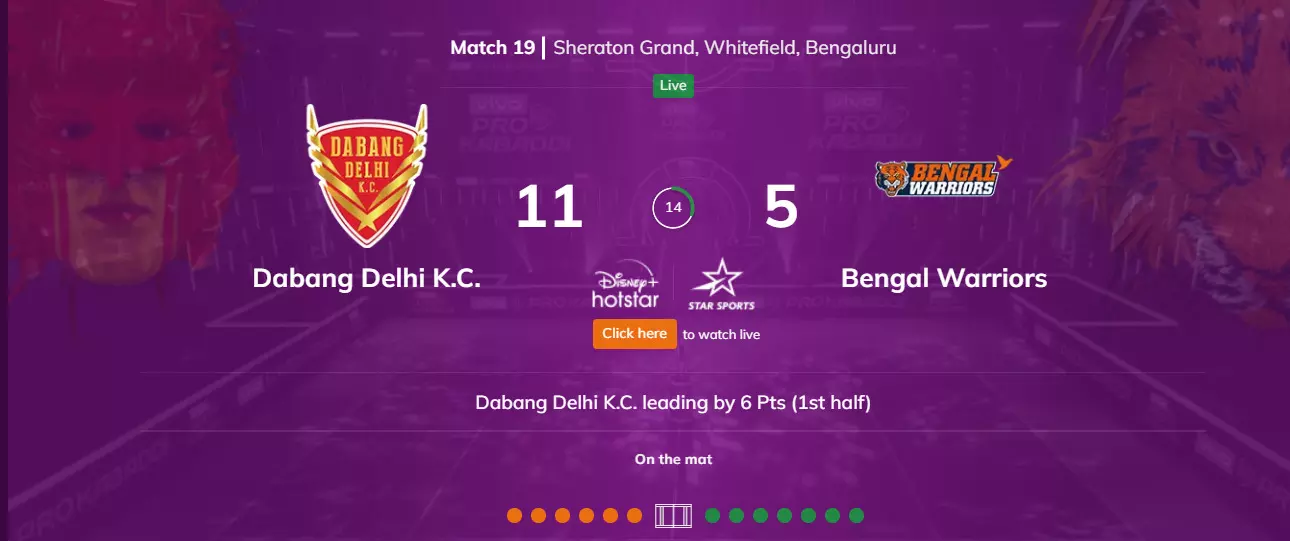Open the Dabang Delhi K.C. team name
This screenshot has height=541, width=1290.
(x=367, y=278)
